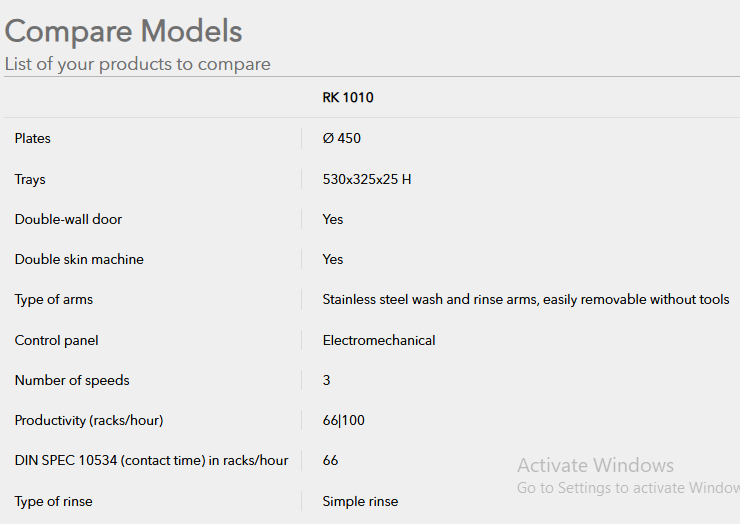Select the Compare Models heading
The height and width of the screenshot is (524, 740).
pos(124,32)
